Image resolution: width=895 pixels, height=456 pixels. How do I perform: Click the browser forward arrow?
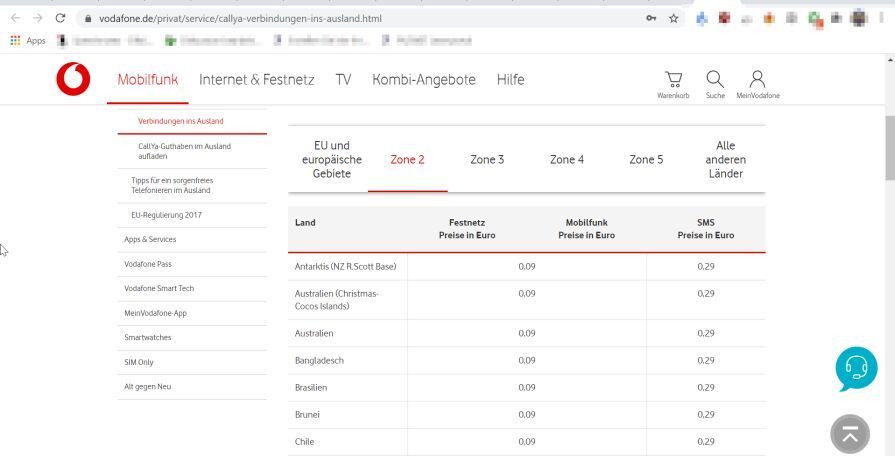(38, 18)
